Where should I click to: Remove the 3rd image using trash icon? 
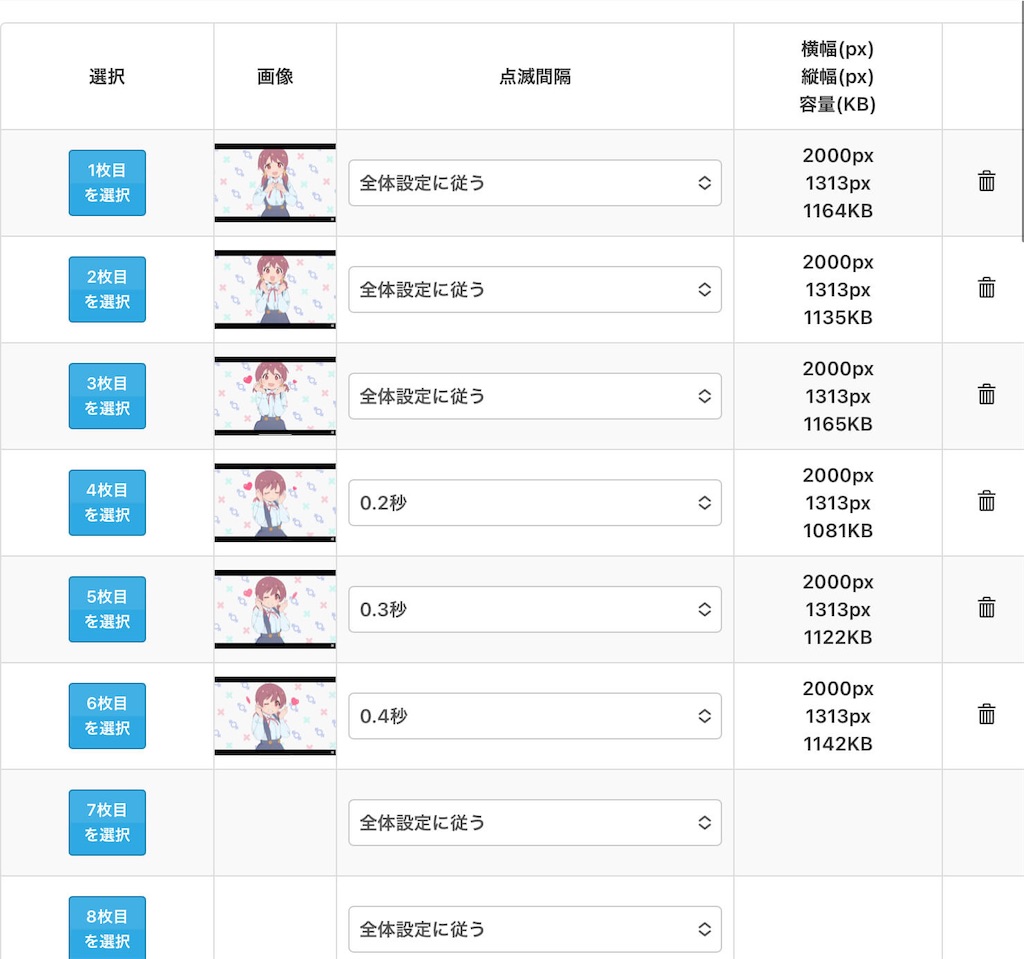[986, 394]
